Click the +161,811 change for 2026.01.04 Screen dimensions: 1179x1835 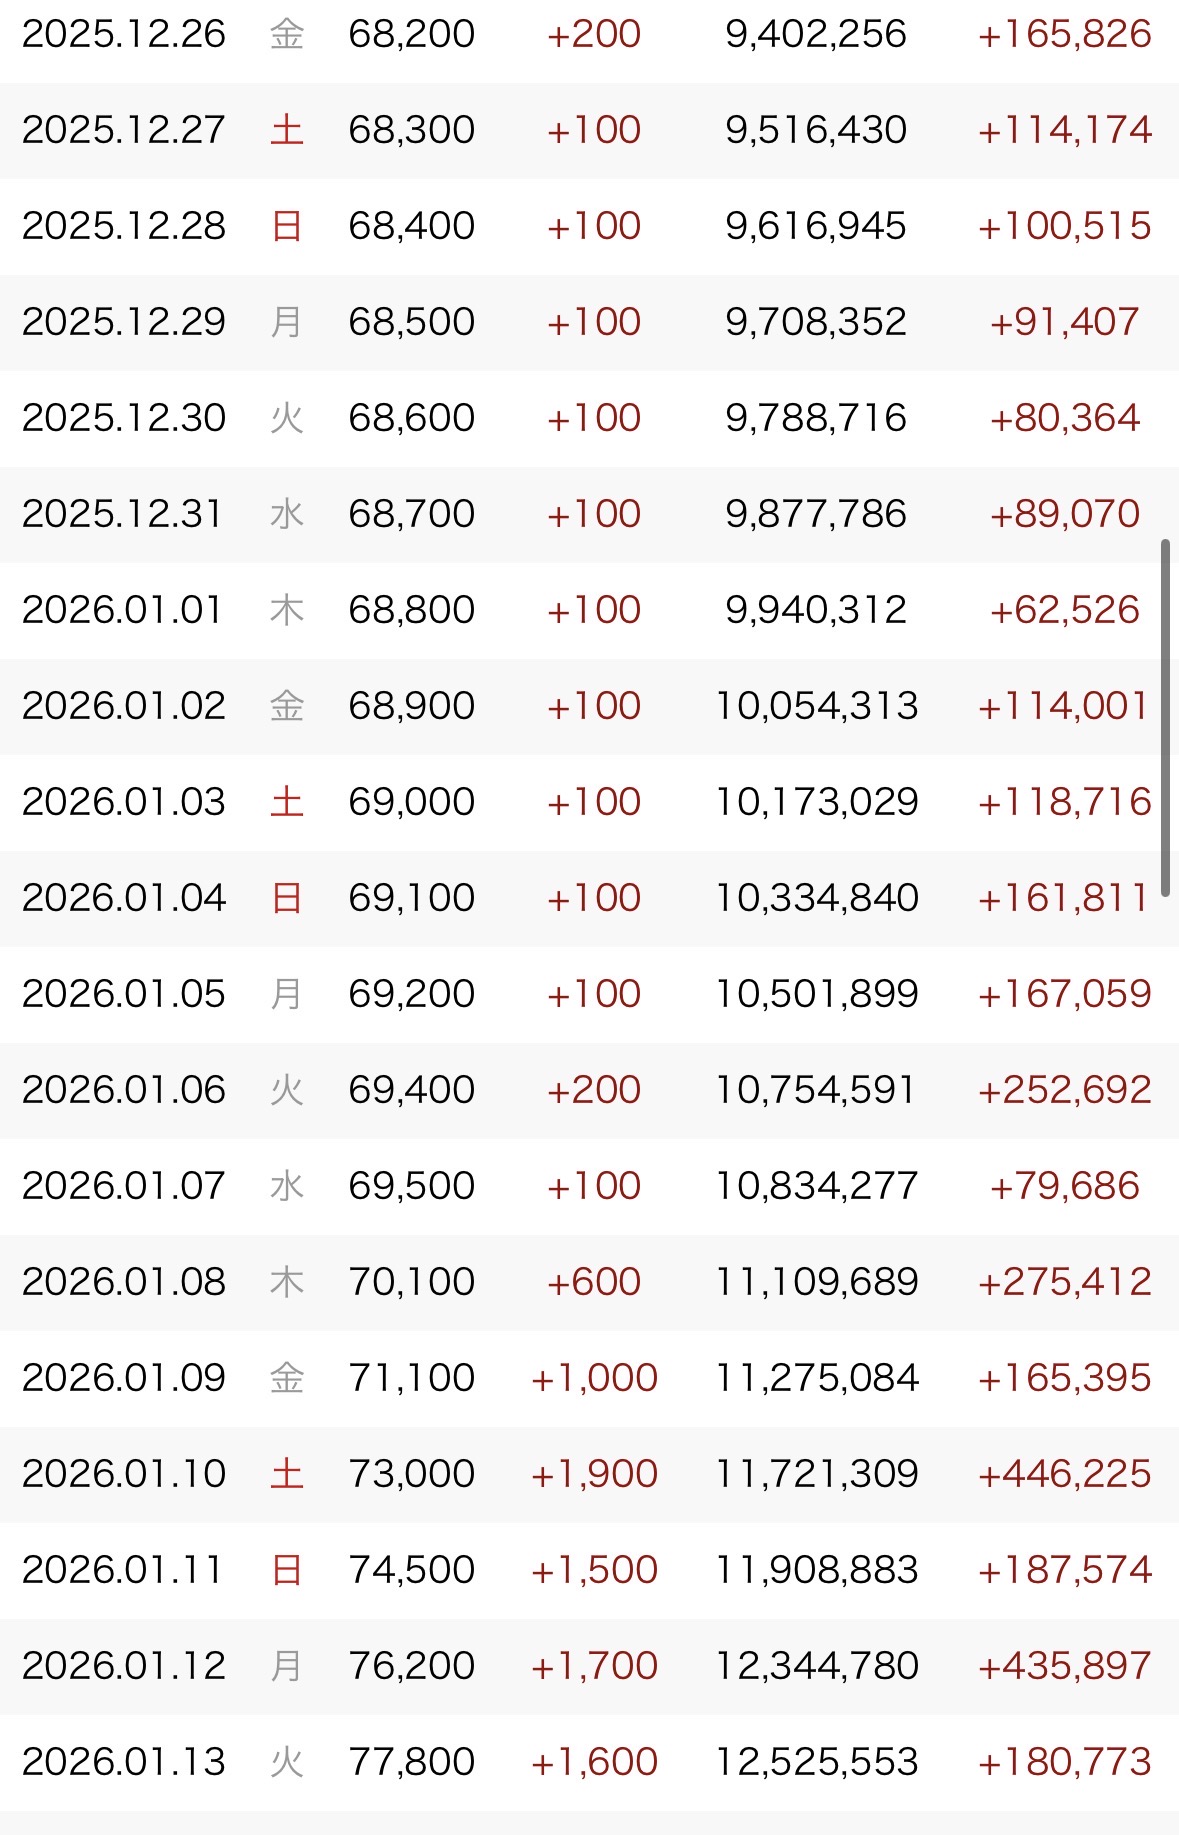tap(1062, 898)
